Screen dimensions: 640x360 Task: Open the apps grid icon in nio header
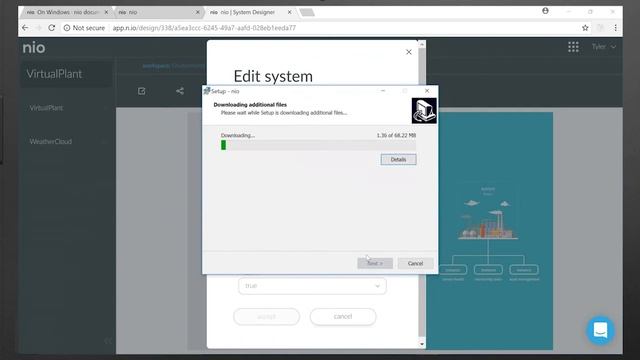coord(573,47)
